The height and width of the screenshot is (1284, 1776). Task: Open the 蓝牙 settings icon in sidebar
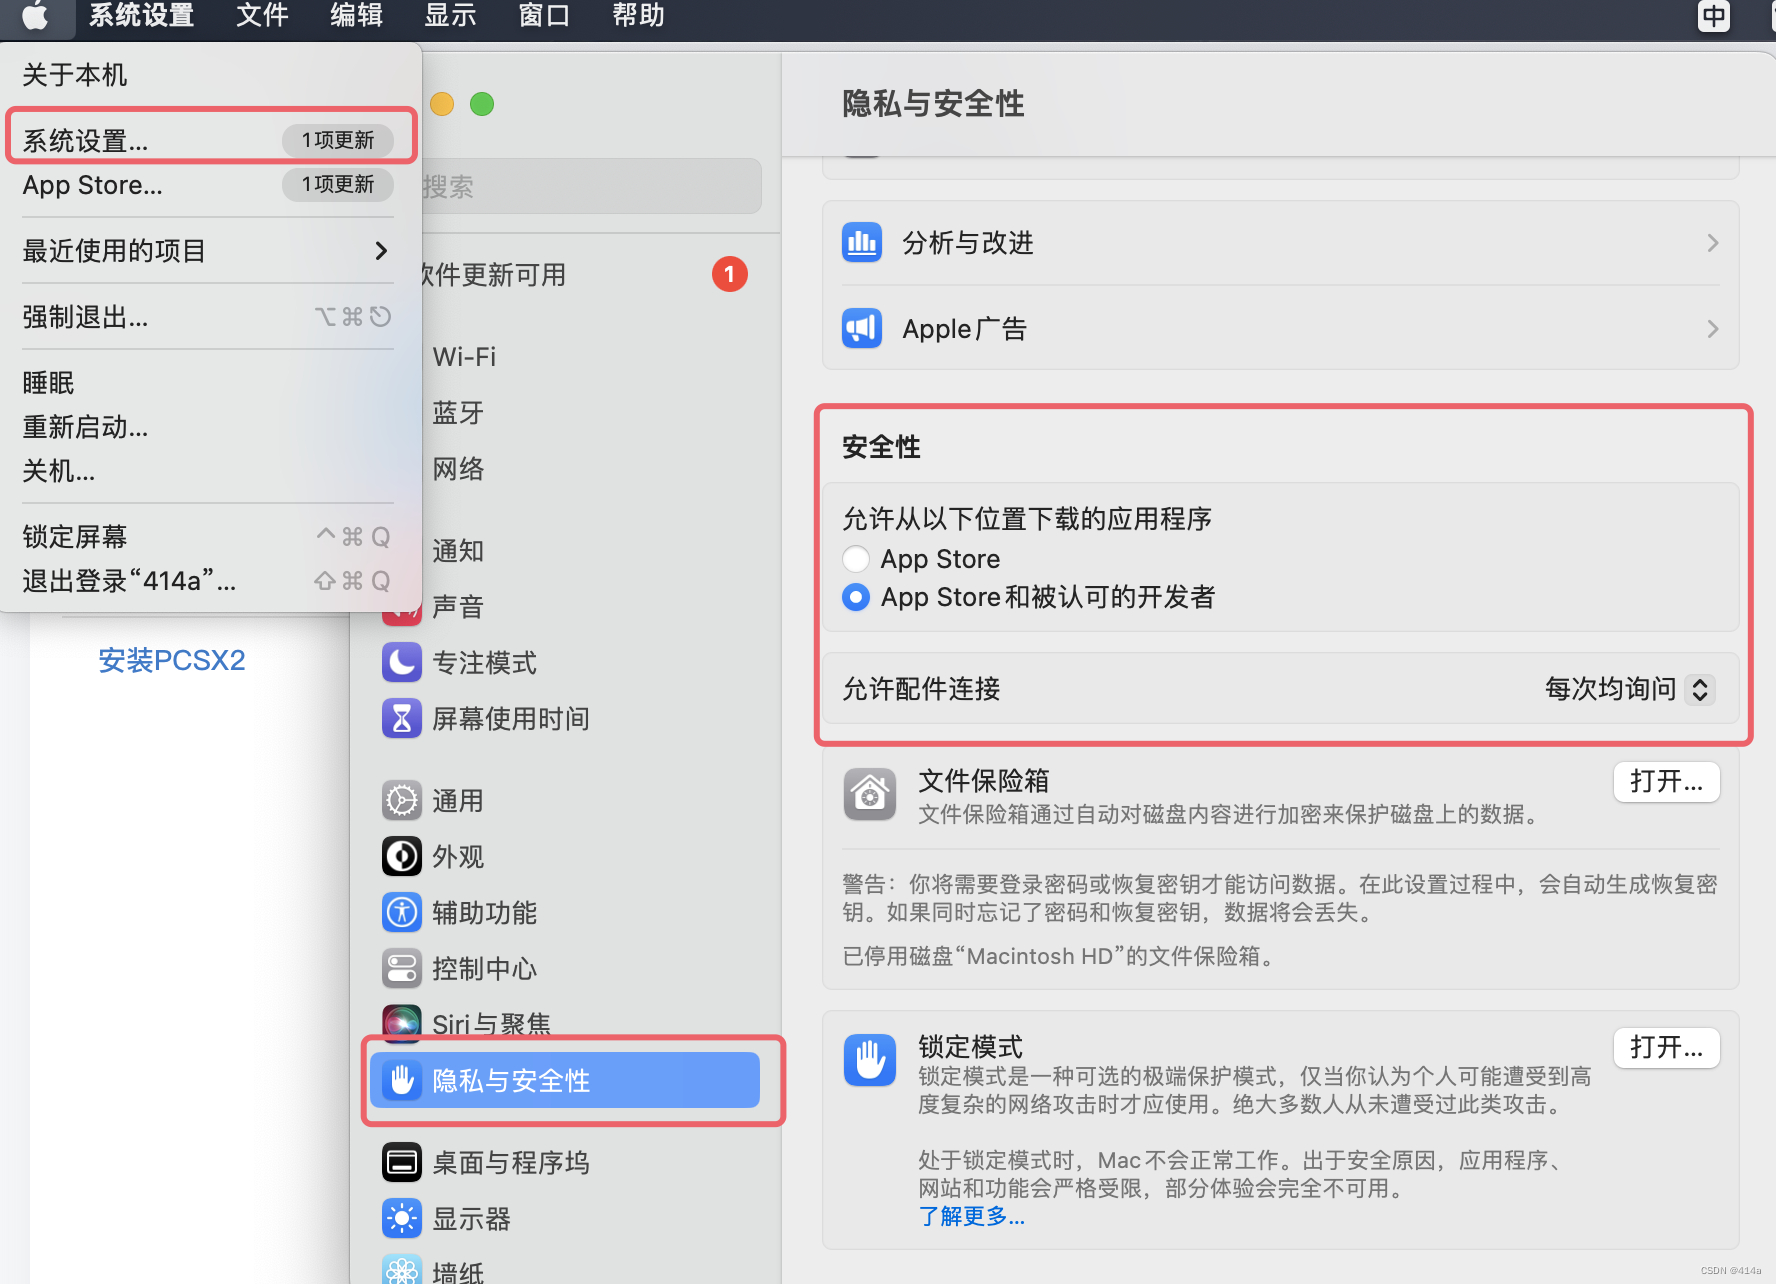pyautogui.click(x=402, y=412)
